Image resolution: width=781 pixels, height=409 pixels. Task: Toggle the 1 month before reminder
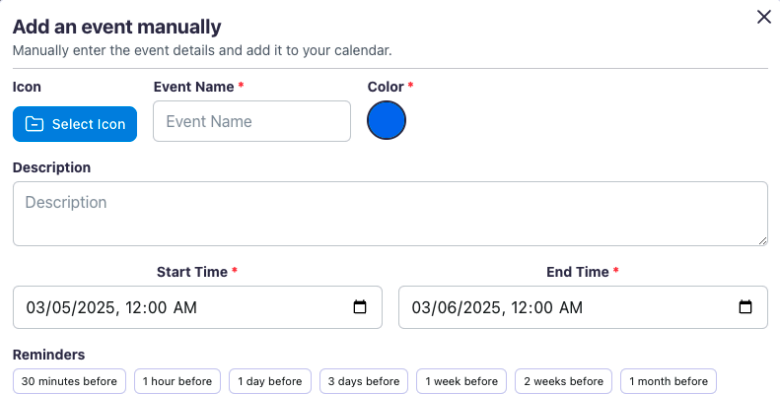668,381
